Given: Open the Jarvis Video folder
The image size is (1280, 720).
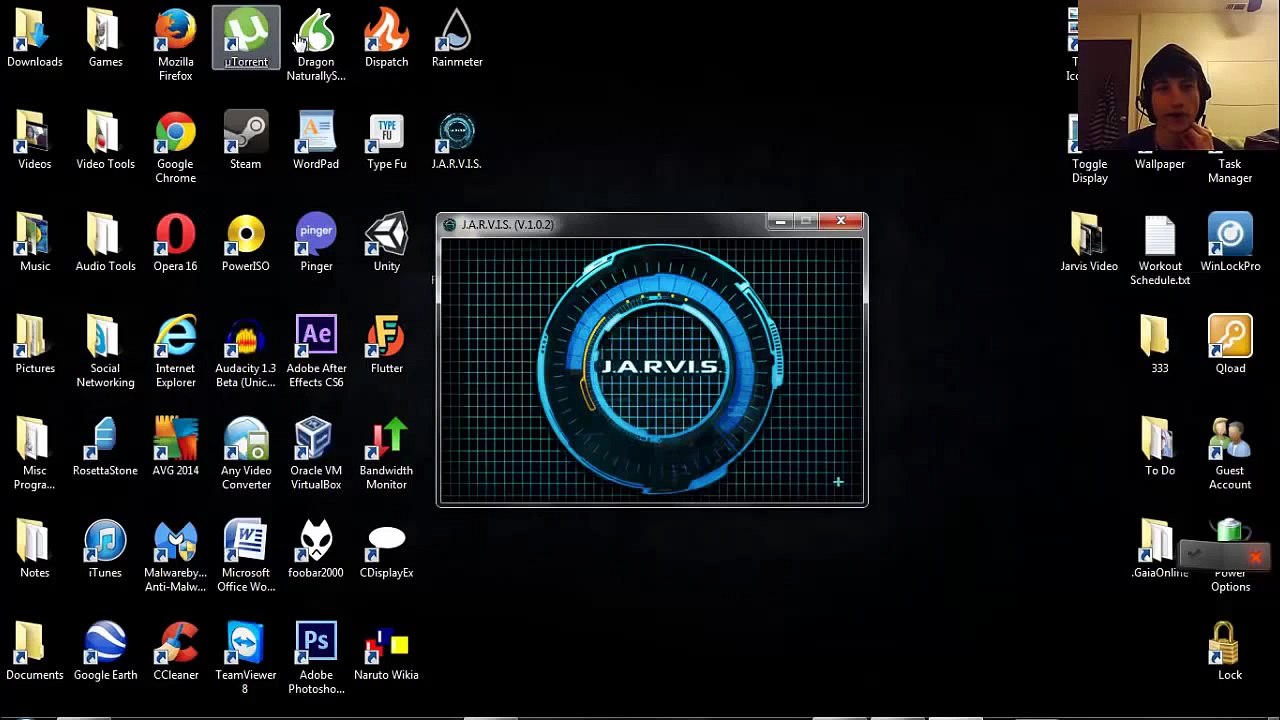Looking at the screenshot, I should click(1089, 242).
